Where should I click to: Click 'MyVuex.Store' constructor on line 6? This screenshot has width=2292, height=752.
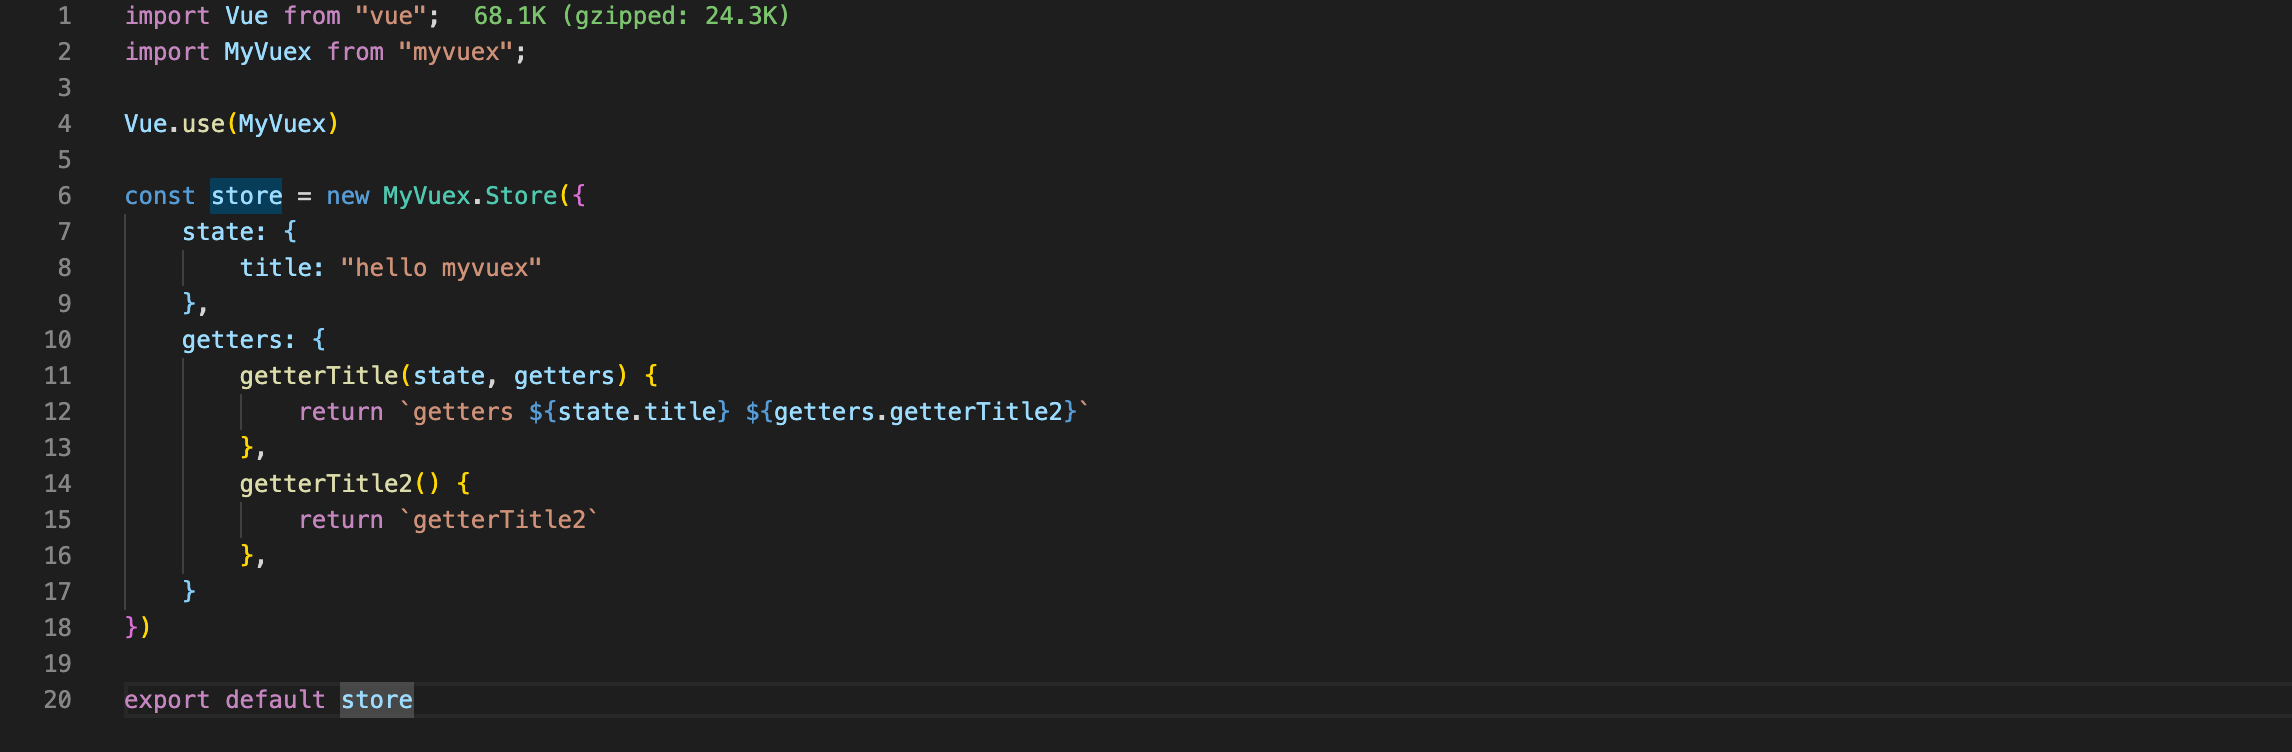(470, 196)
